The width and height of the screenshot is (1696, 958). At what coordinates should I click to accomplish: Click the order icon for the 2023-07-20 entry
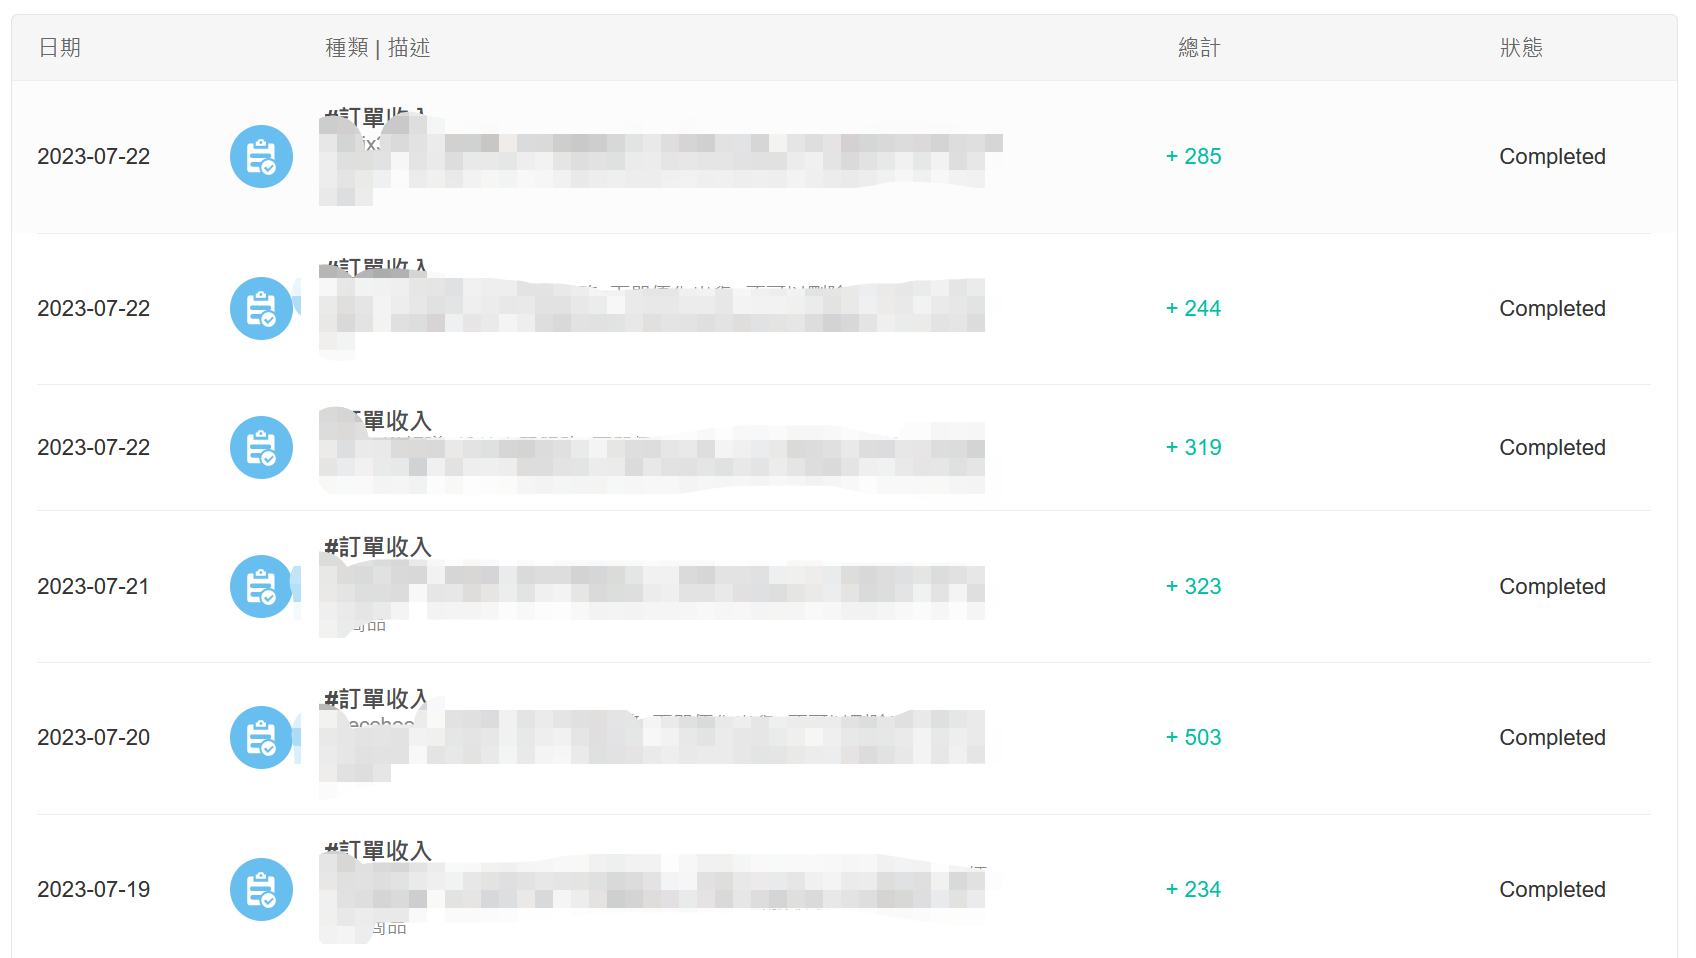[x=261, y=738]
